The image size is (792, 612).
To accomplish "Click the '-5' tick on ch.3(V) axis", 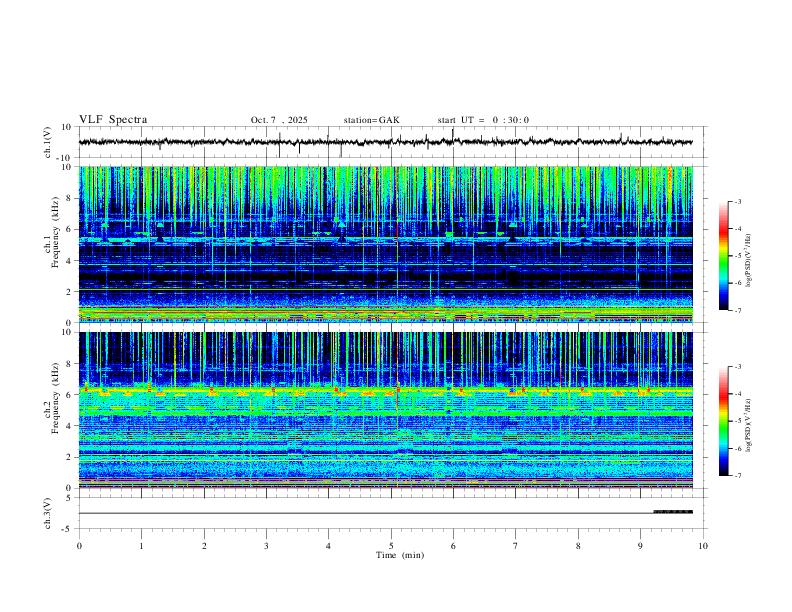I will [x=68, y=529].
